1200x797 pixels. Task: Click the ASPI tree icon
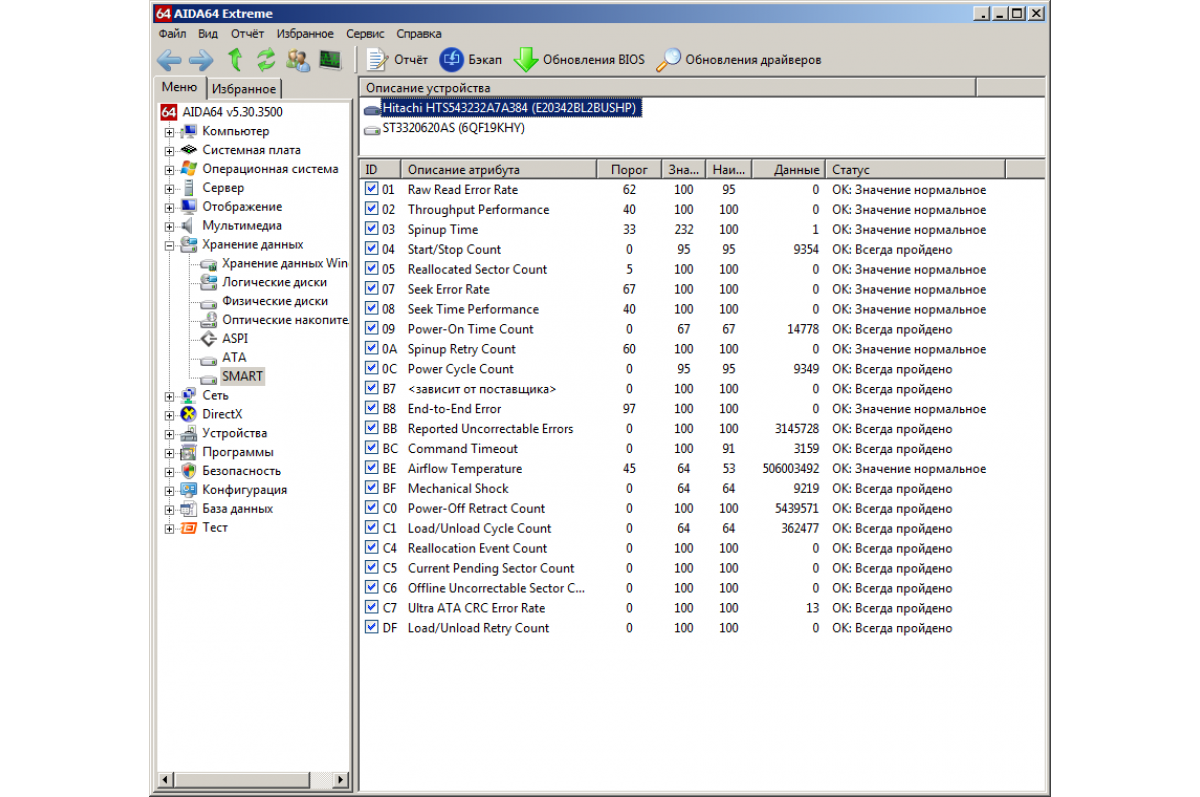point(208,339)
